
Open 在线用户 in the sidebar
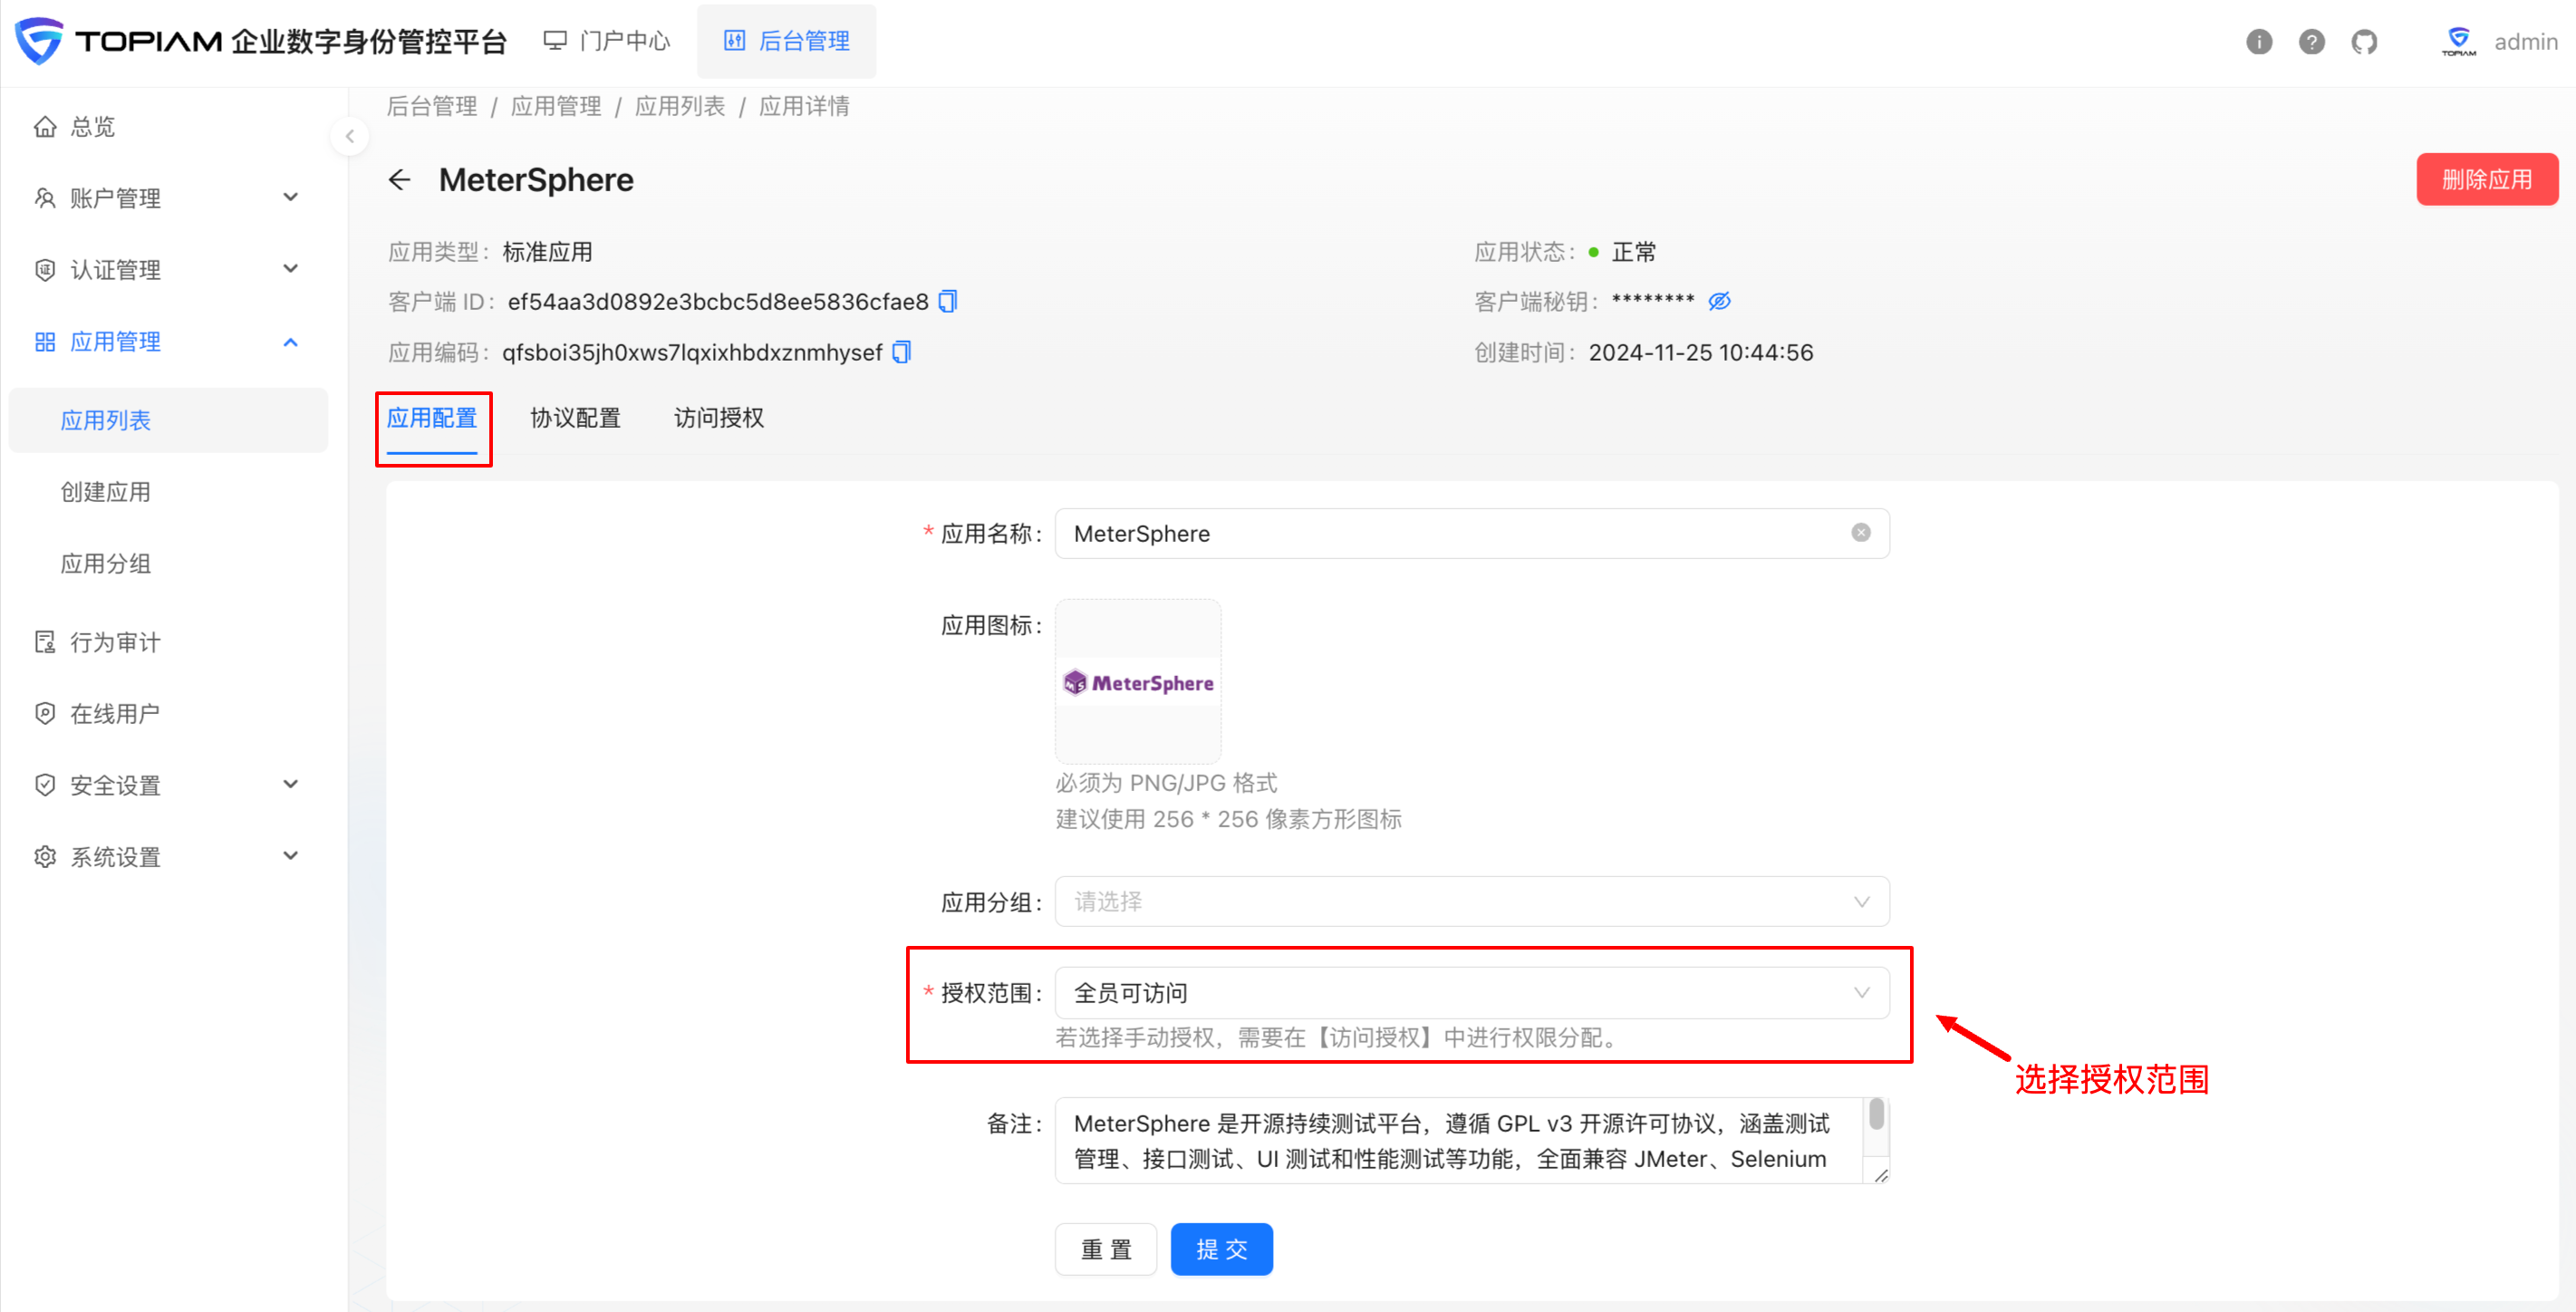click(x=114, y=712)
